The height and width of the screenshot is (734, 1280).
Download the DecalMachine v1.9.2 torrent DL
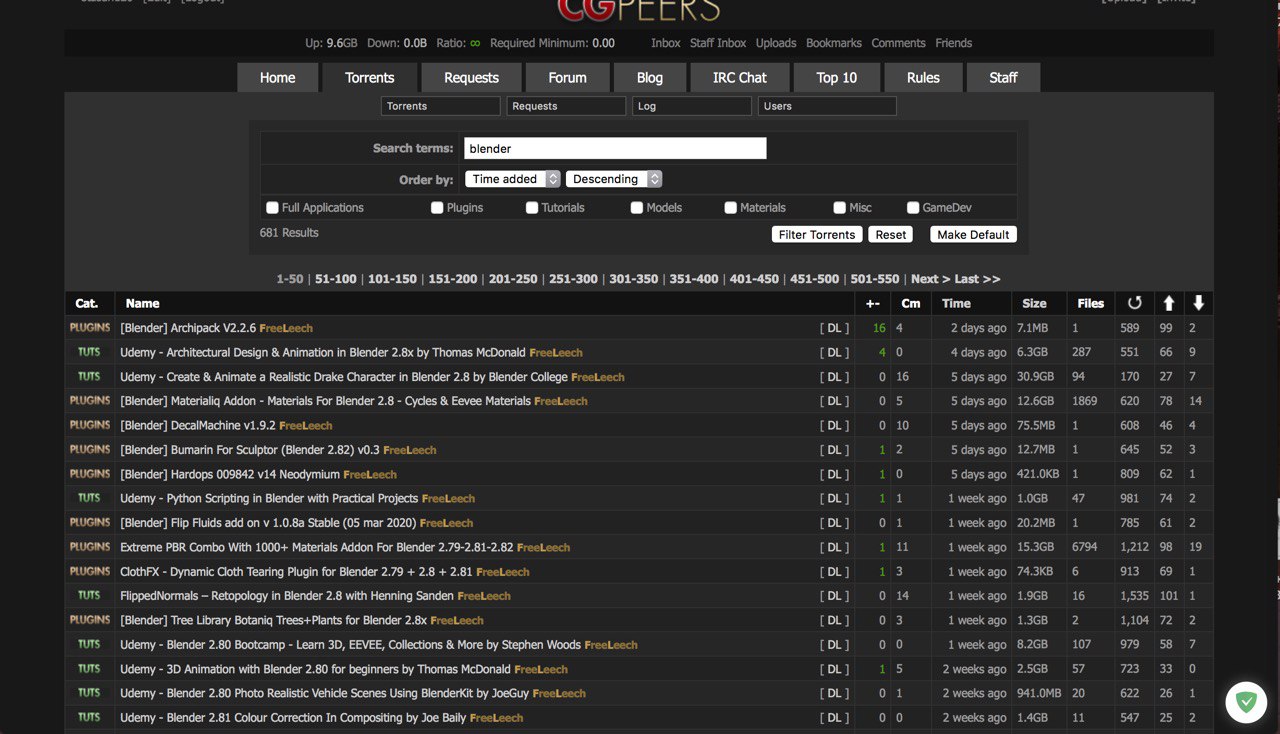[x=834, y=425]
